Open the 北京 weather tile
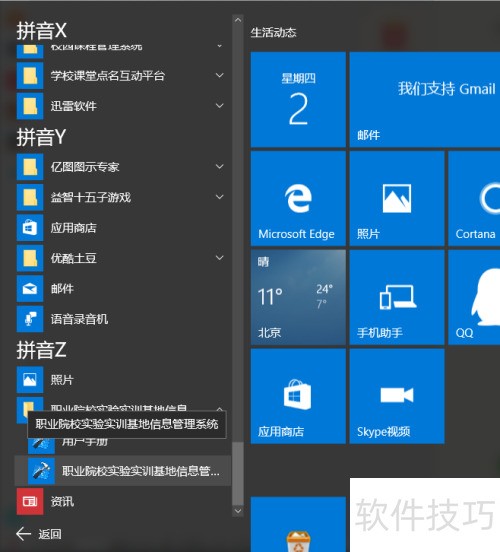This screenshot has height=552, width=500. click(x=298, y=297)
